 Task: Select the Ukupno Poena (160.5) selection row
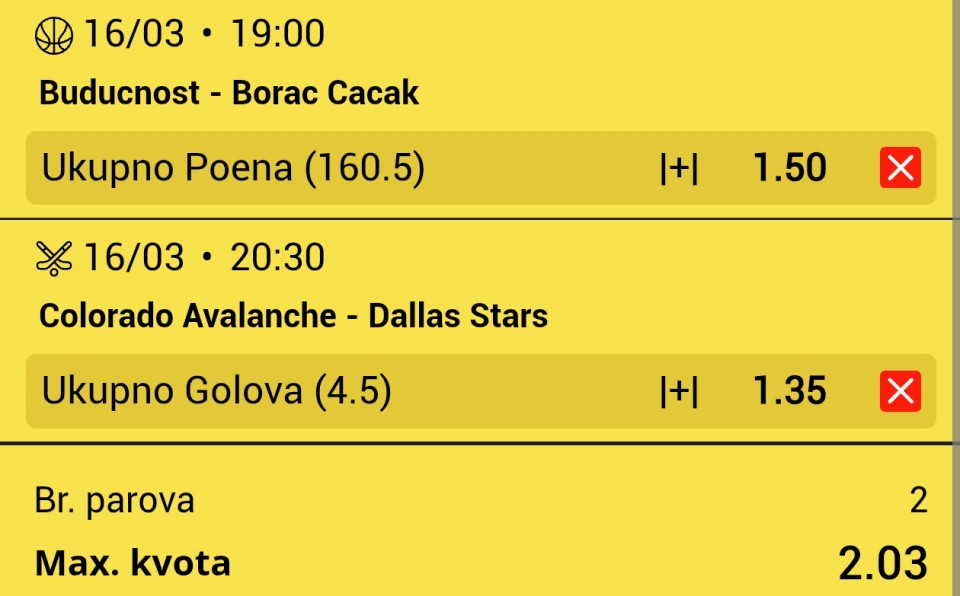(481, 168)
